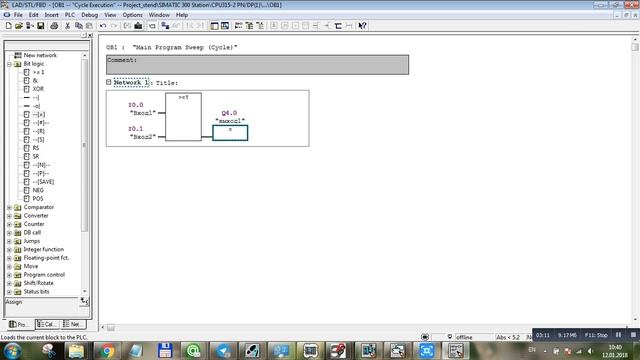Select the >=1 logic box in Network 1
Image resolution: width=640 pixels, height=360 pixels.
tap(183, 117)
